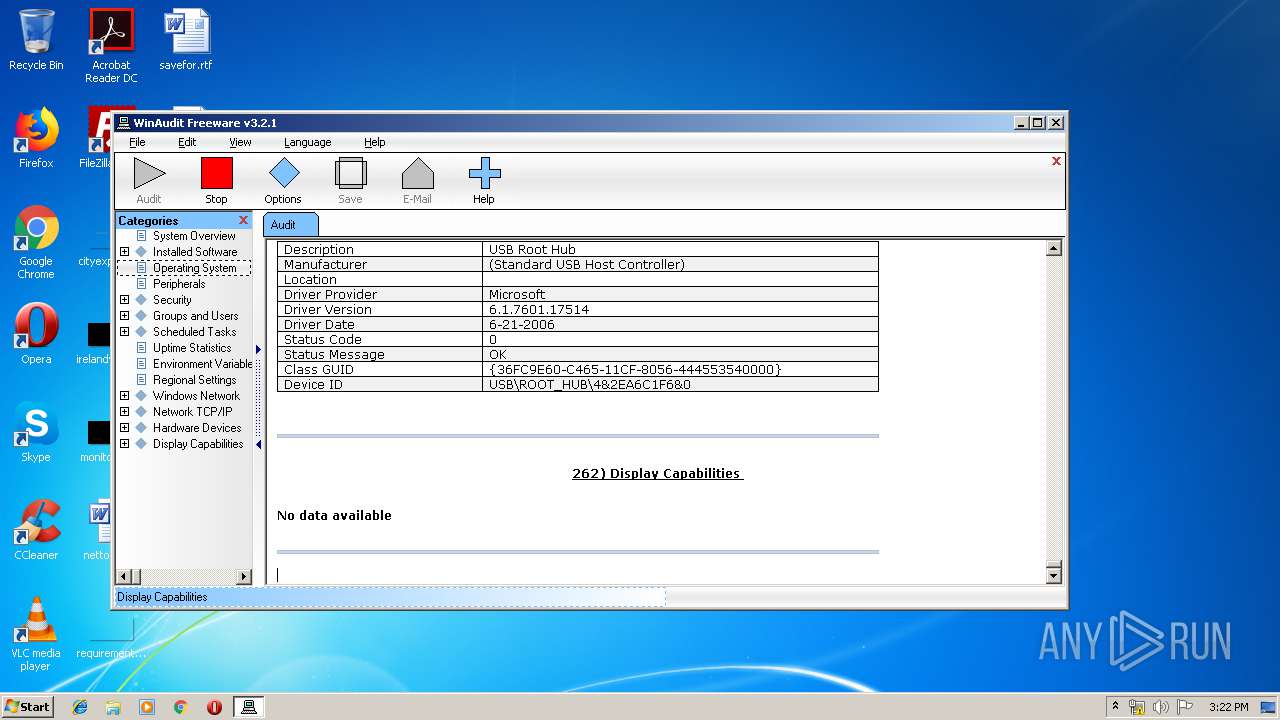Click Hardware Devices diamond icon
Viewport: 1280px width, 720px height.
141,428
